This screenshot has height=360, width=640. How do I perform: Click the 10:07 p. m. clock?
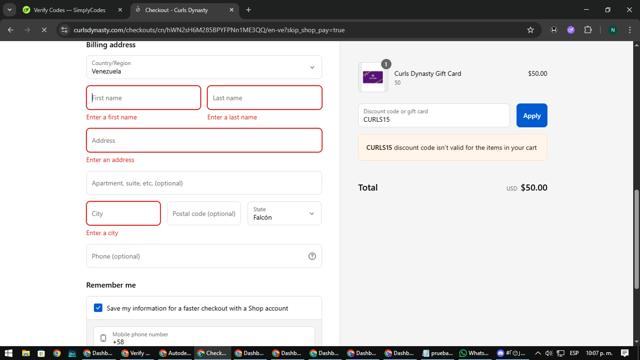599,353
